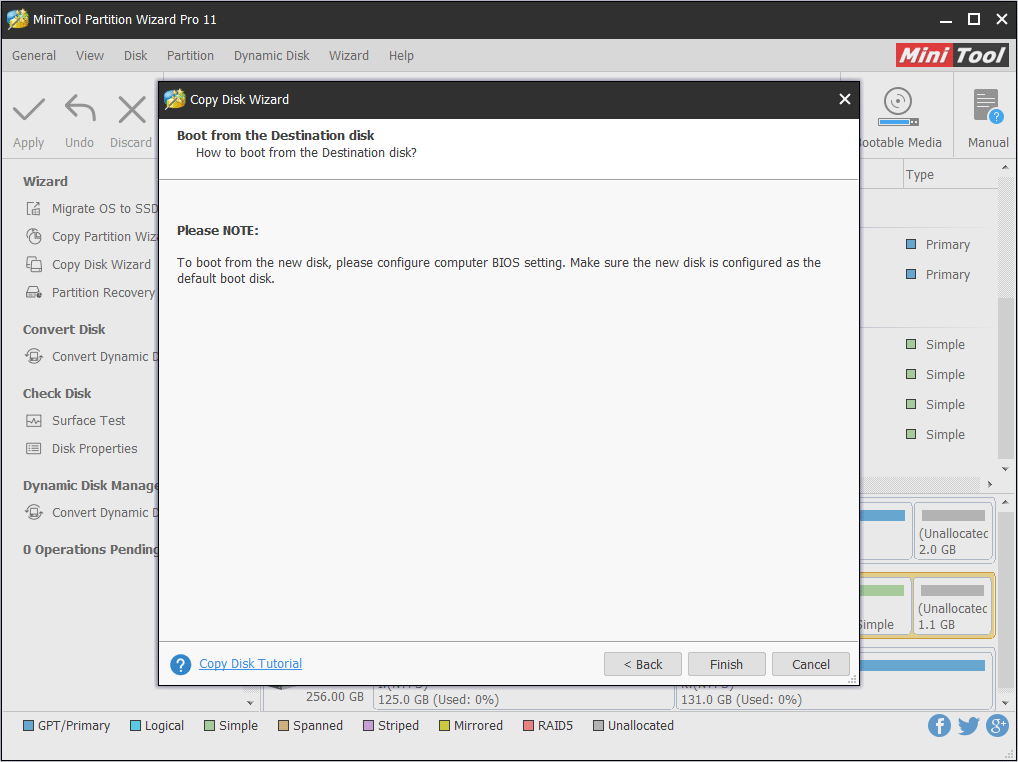Click Copy Disk Wizard sidebar icon
Viewport: 1018px width, 762px height.
click(x=34, y=264)
